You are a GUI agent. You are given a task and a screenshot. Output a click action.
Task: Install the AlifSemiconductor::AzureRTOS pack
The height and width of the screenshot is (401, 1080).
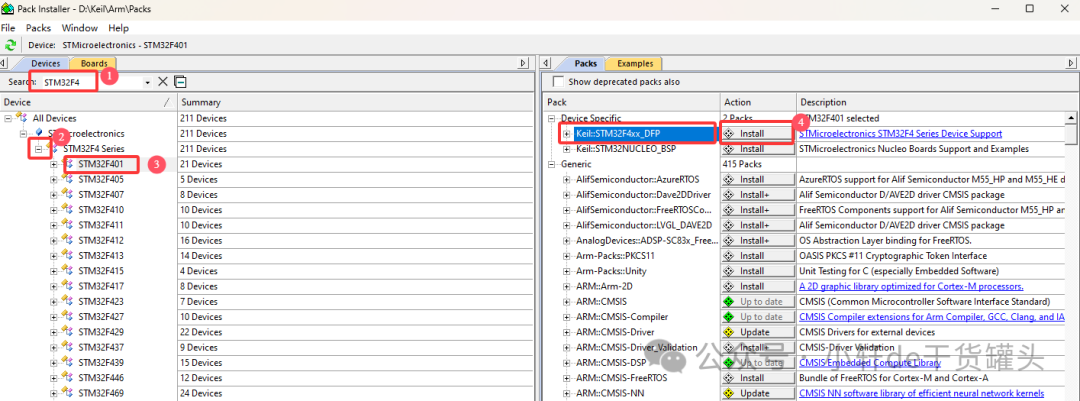point(759,179)
